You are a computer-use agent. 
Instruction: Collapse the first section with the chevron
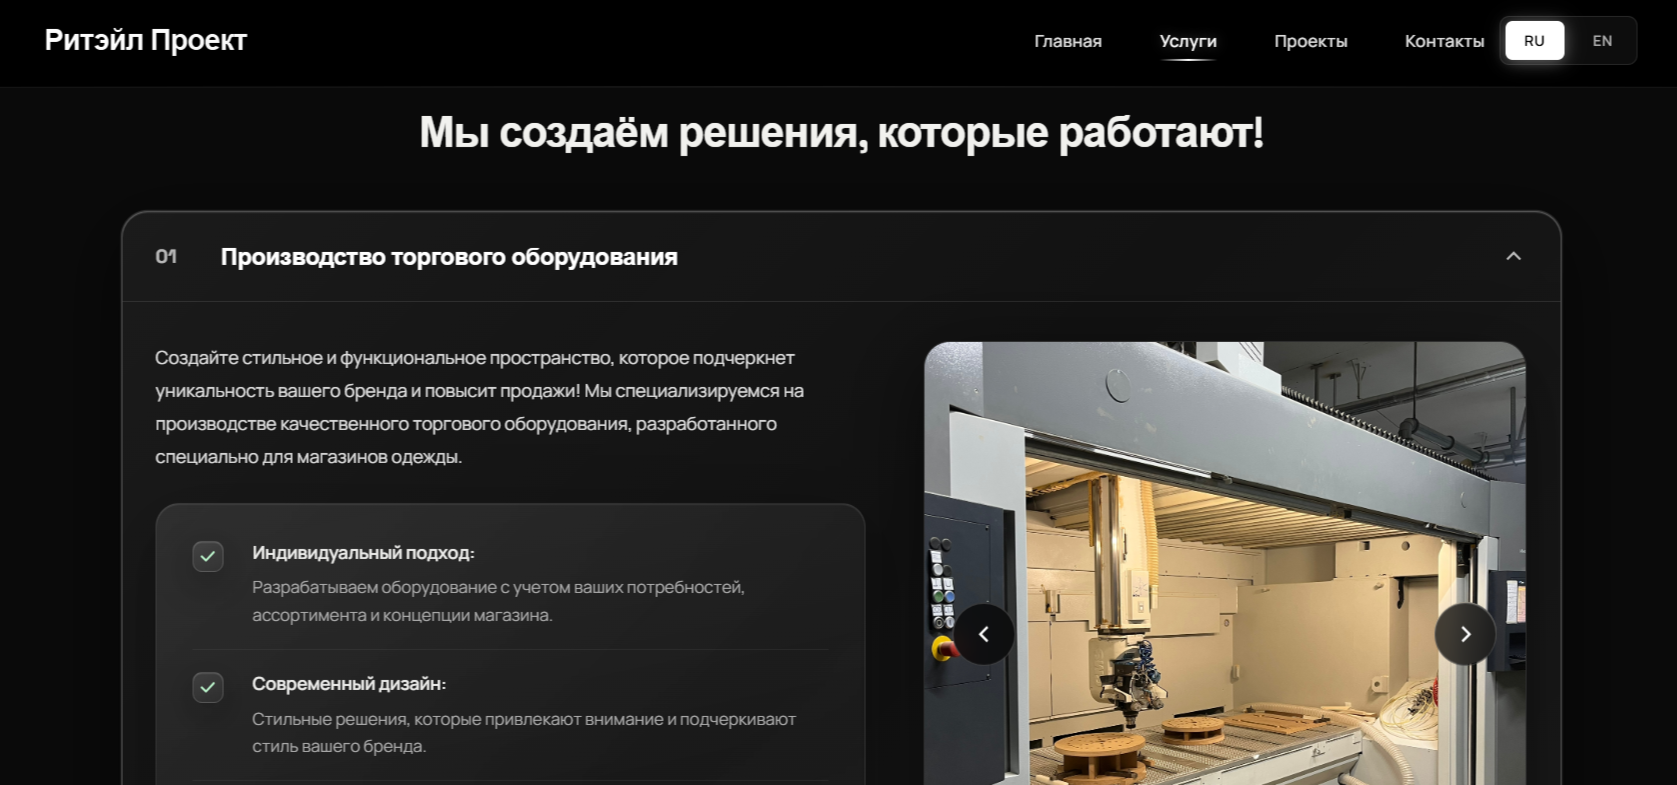tap(1514, 256)
